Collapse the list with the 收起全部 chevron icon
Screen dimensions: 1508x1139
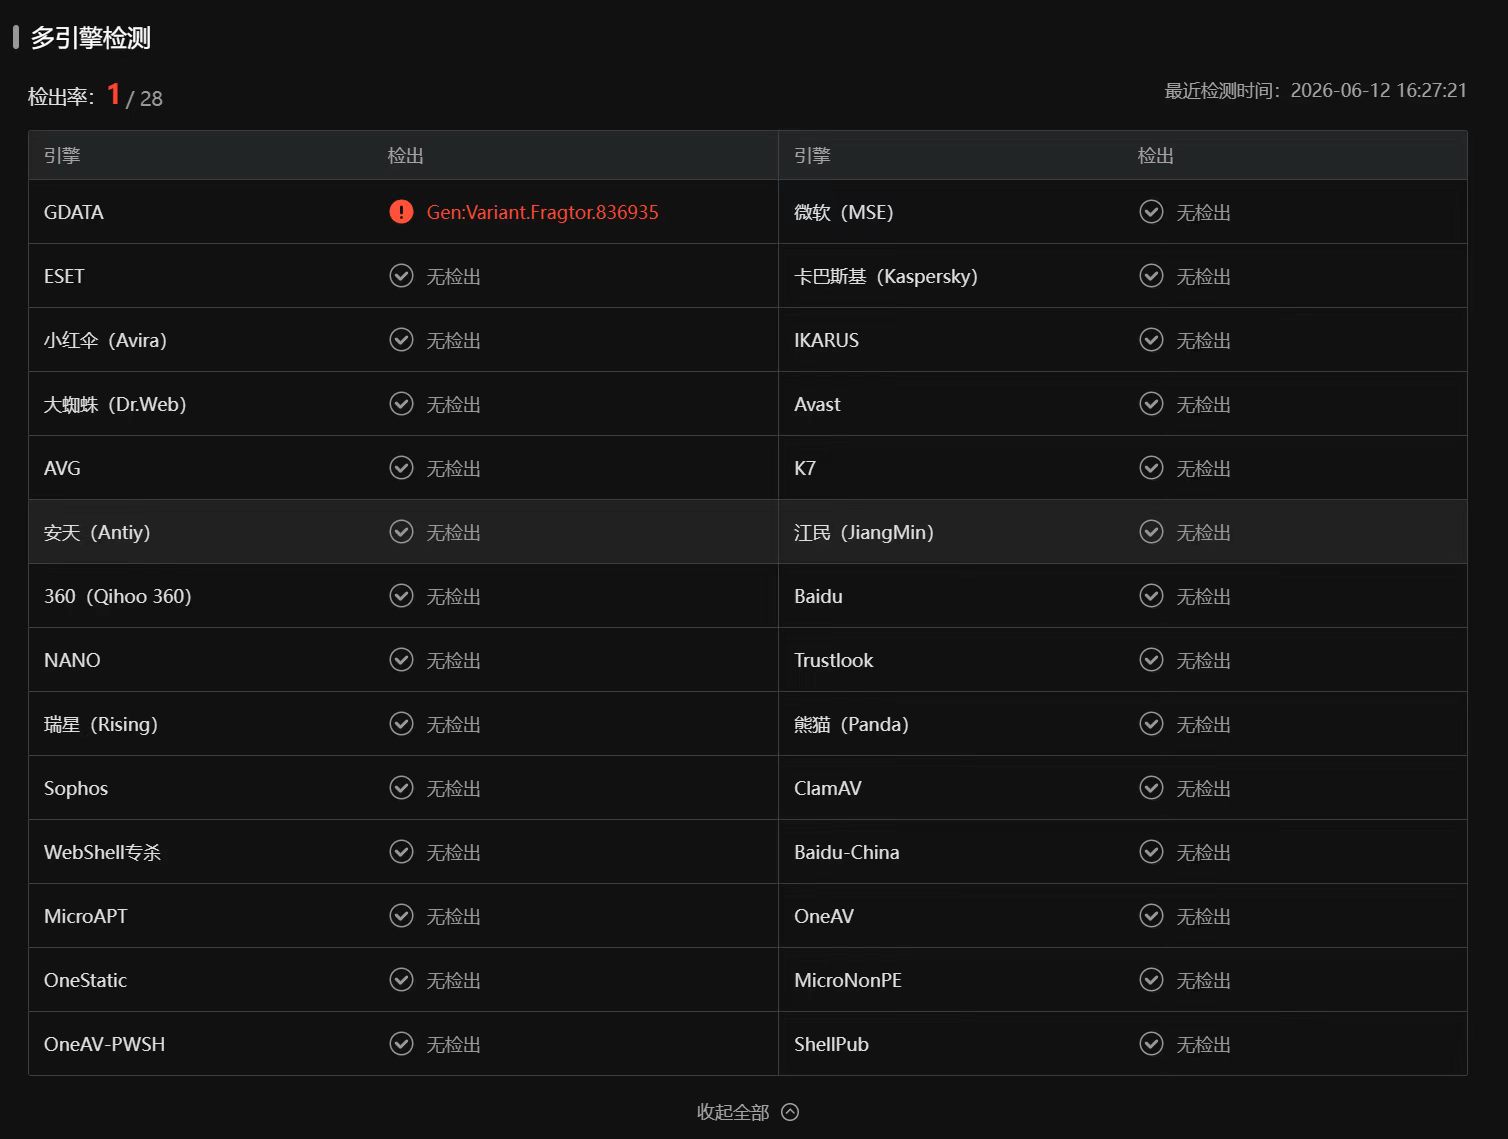point(790,1112)
